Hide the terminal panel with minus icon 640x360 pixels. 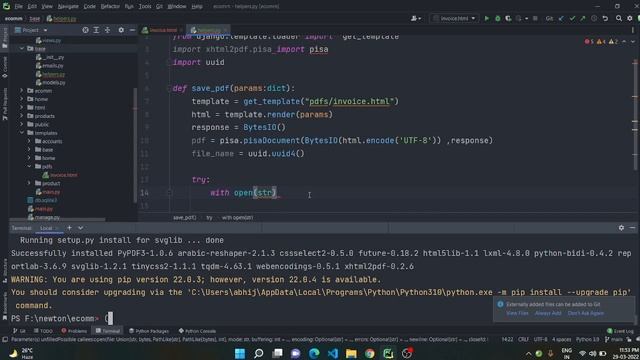(x=632, y=228)
